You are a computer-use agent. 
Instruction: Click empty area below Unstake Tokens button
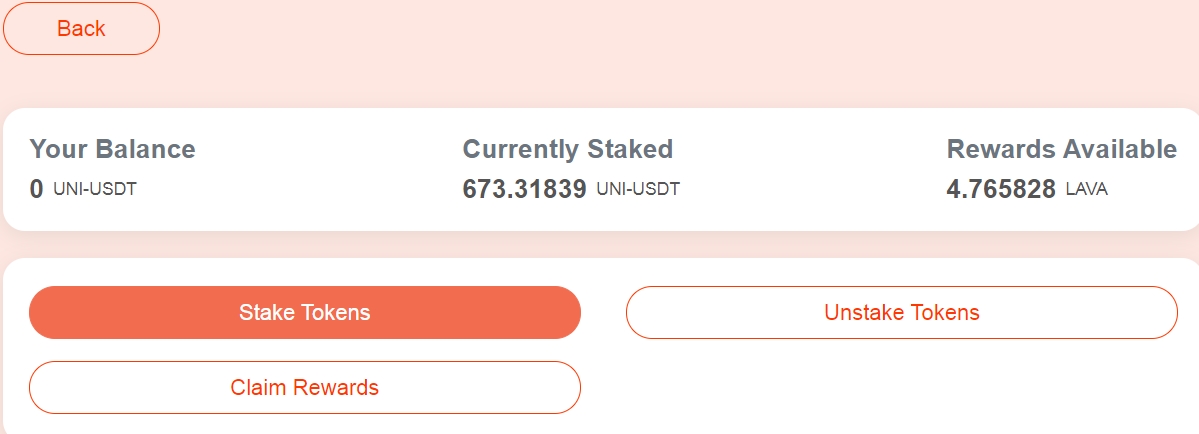click(901, 385)
